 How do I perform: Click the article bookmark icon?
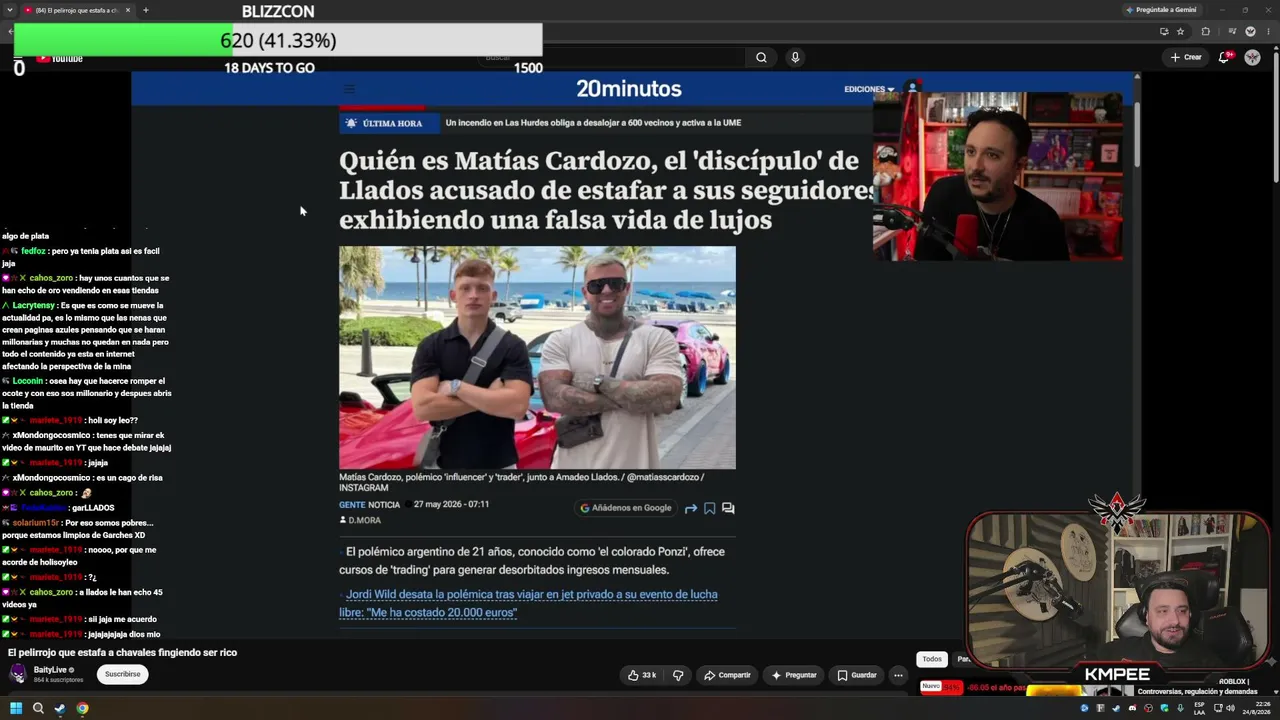pos(710,508)
